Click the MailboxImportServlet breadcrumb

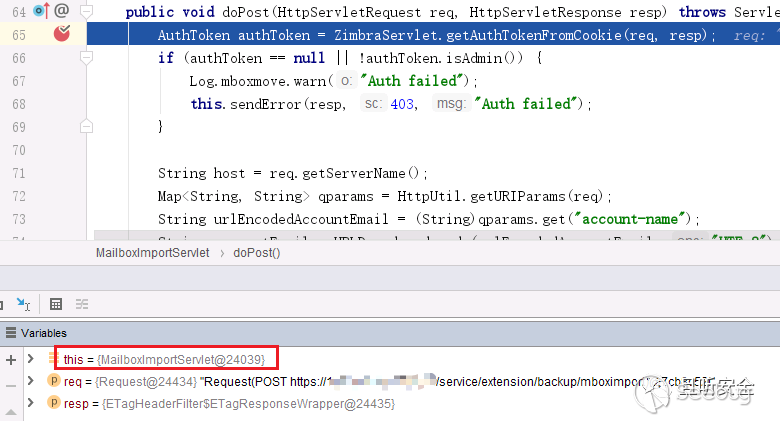point(153,253)
